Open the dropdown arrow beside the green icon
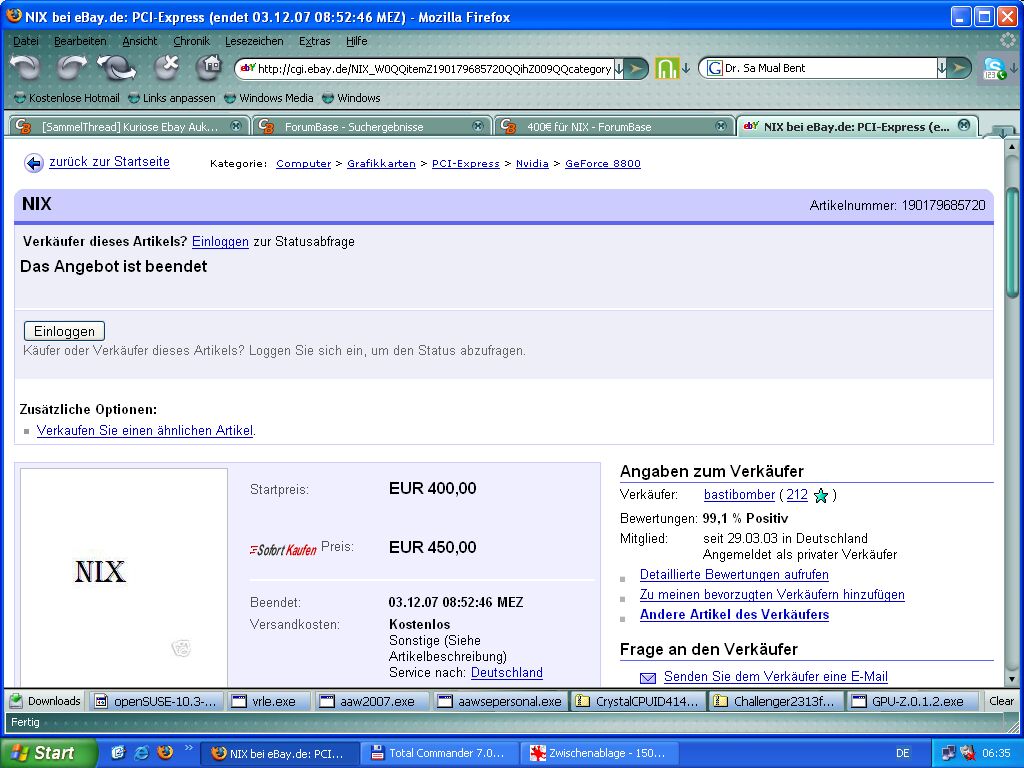The width and height of the screenshot is (1024, 768). click(686, 68)
